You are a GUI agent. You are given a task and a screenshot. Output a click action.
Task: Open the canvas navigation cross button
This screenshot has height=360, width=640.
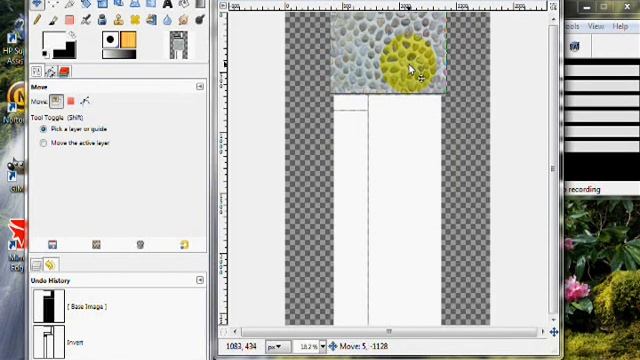point(553,332)
